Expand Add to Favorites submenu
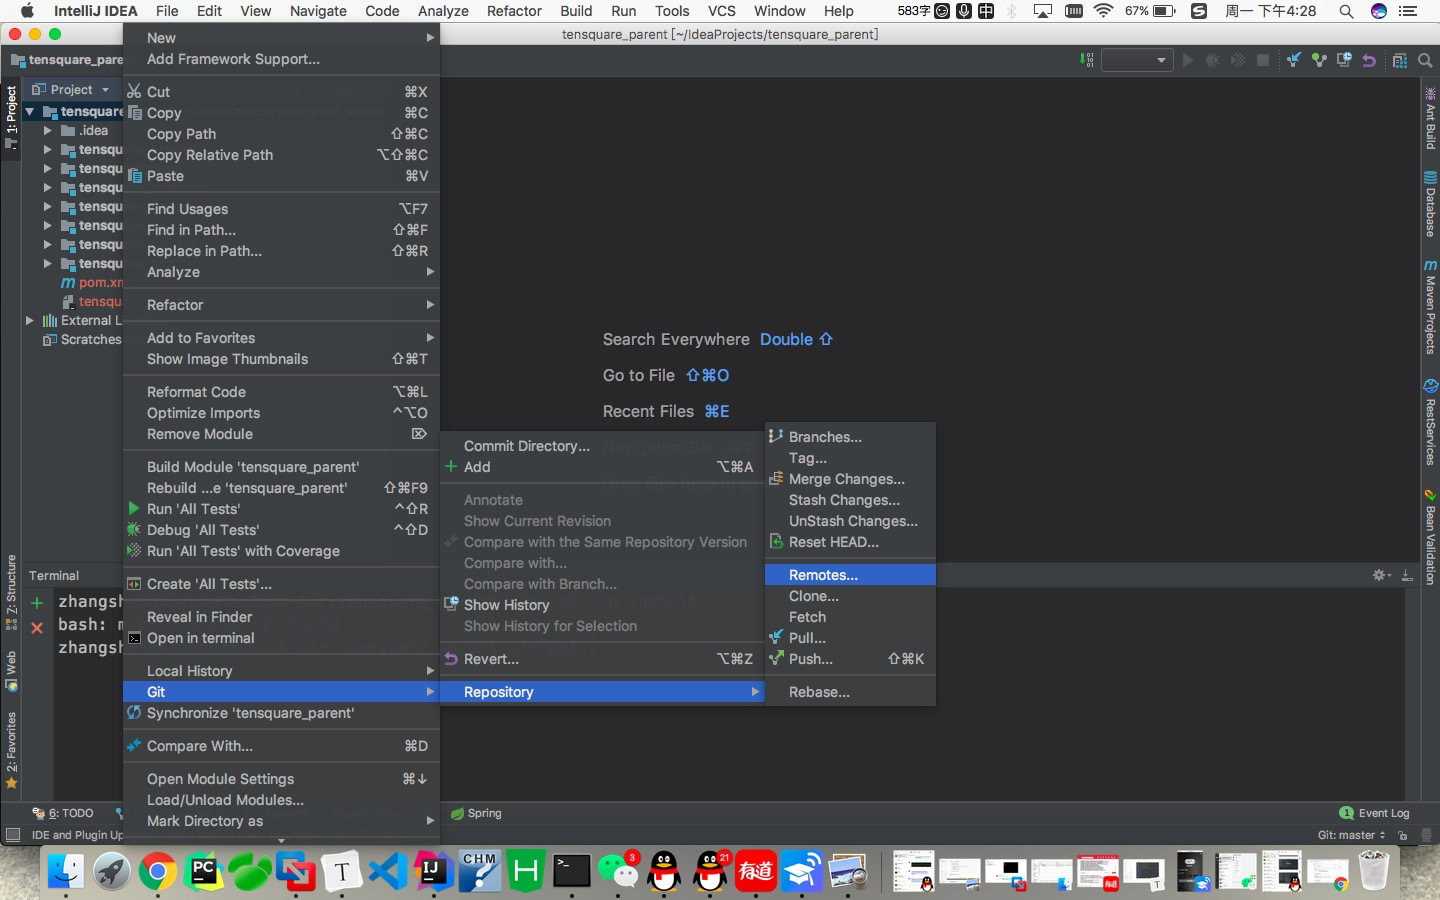 click(x=281, y=338)
